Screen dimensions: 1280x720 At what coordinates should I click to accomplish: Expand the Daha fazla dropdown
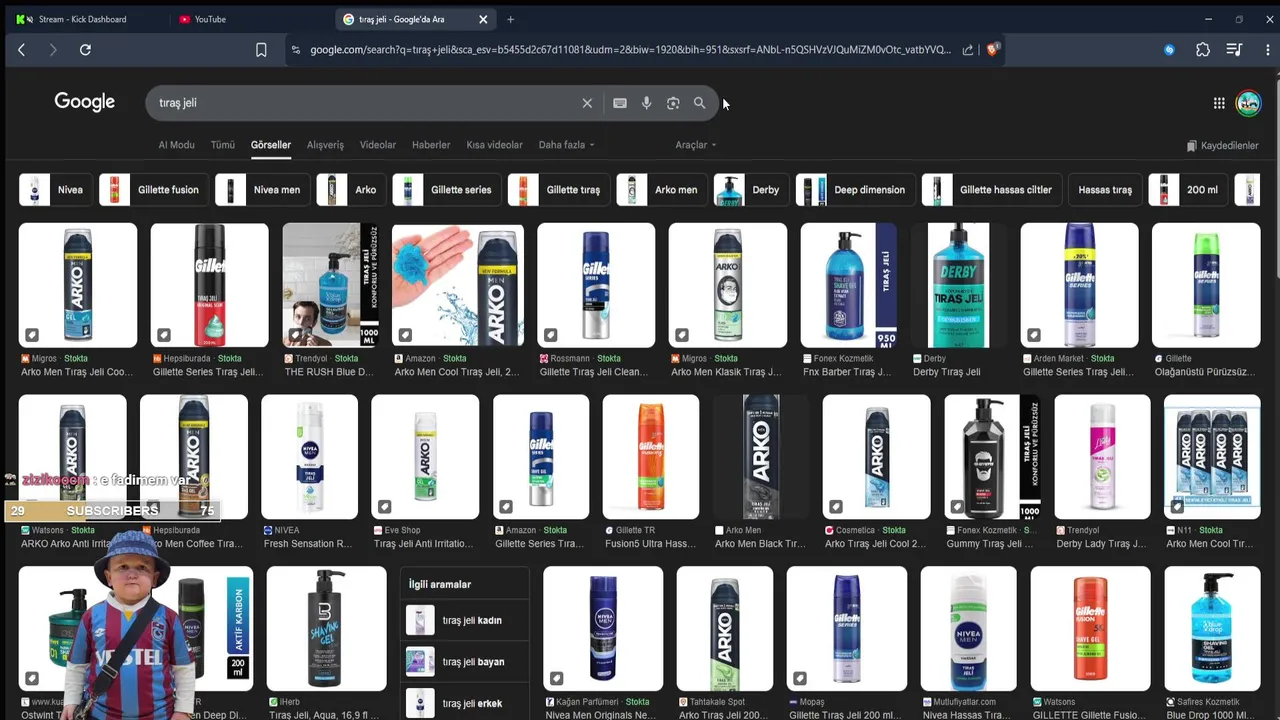pos(566,145)
